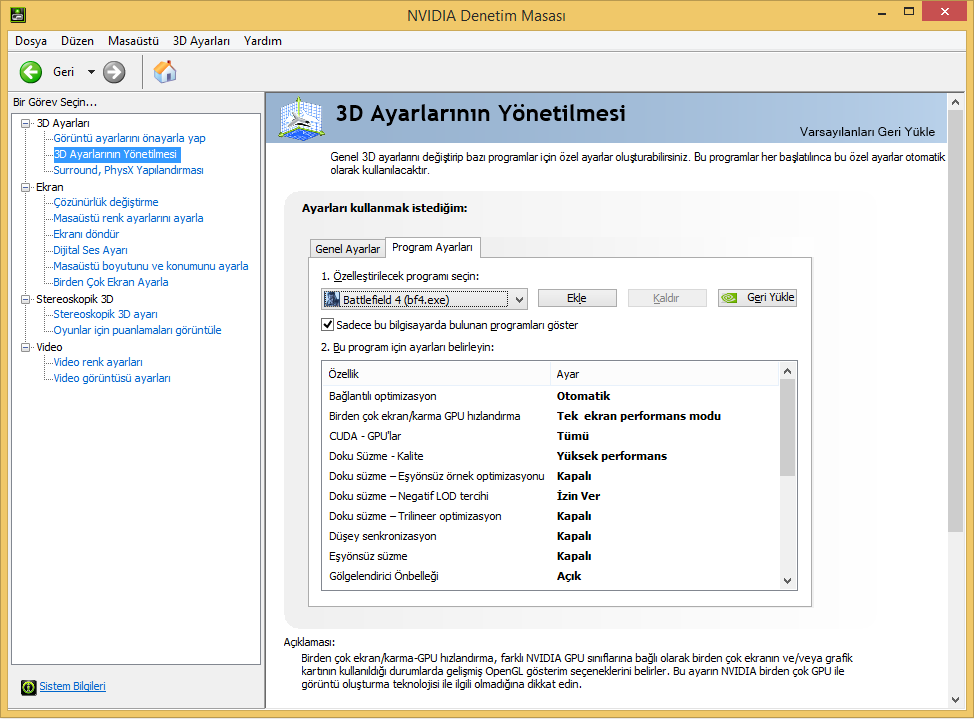
Task: Click the green Back arrow icon
Action: click(x=30, y=72)
